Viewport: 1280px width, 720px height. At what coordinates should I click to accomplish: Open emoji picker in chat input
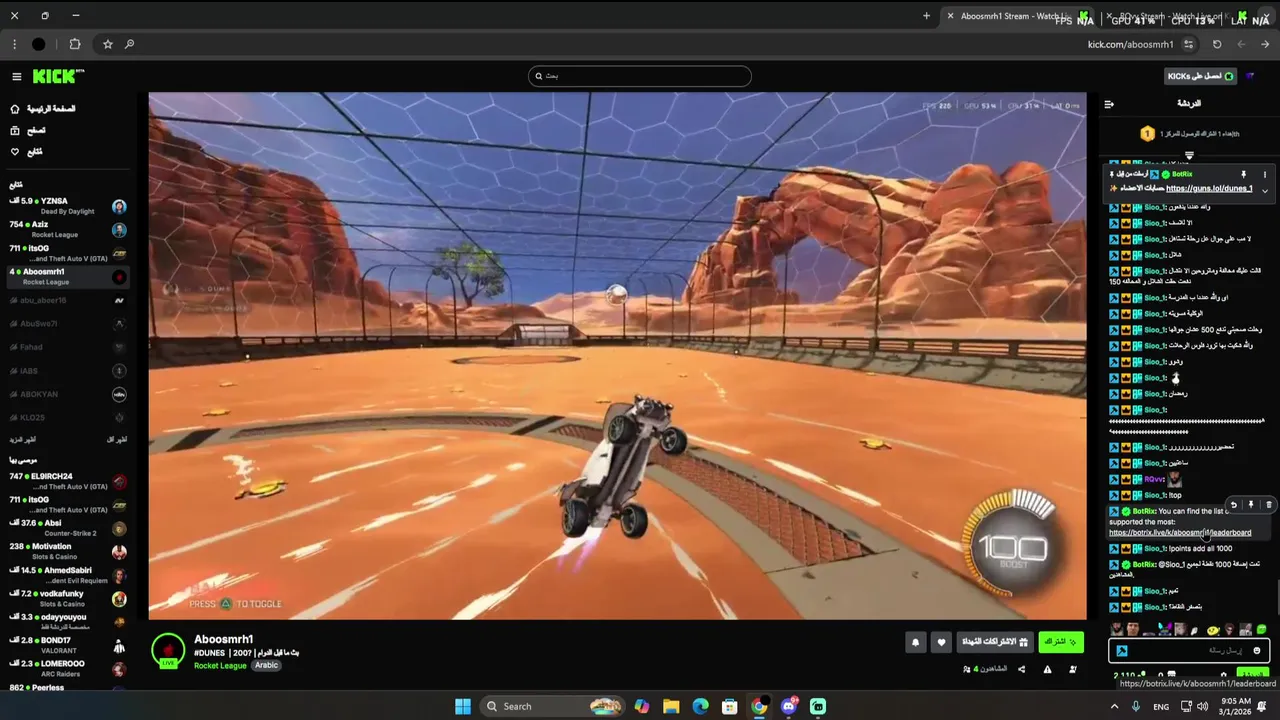click(1257, 650)
